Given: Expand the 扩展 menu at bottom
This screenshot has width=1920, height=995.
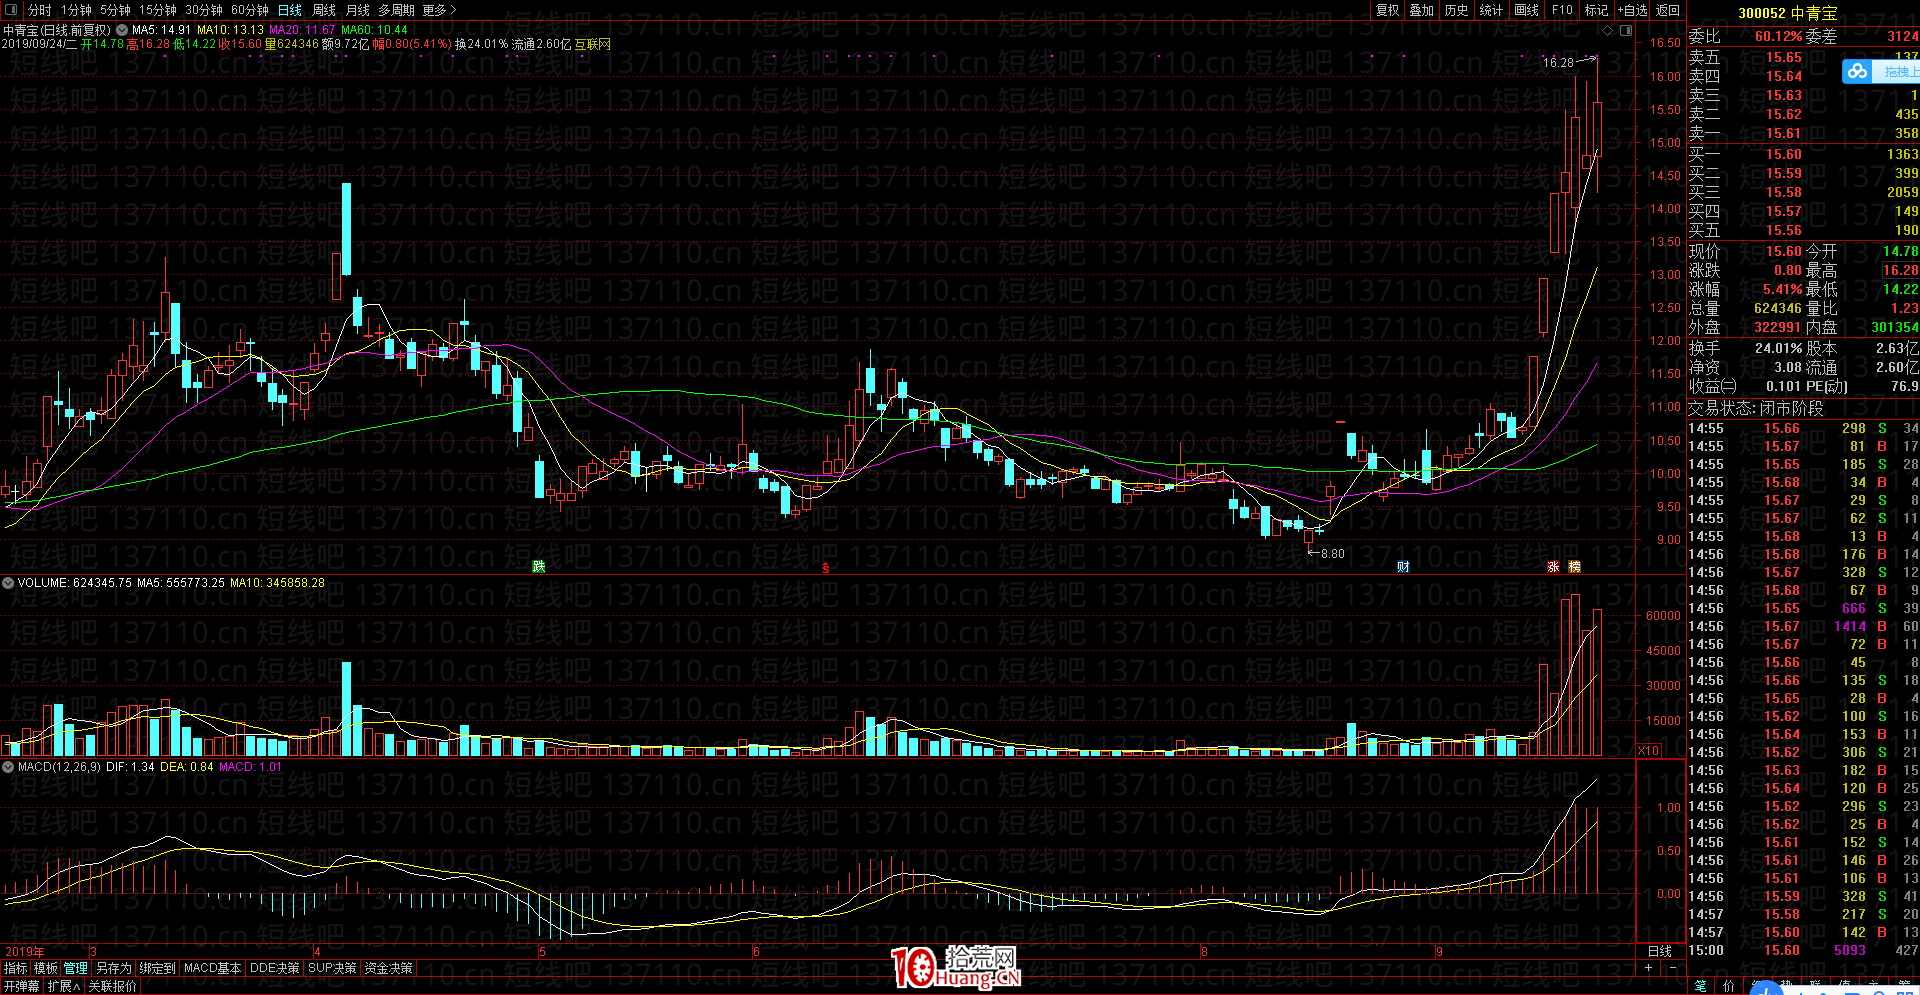Looking at the screenshot, I should [x=64, y=986].
